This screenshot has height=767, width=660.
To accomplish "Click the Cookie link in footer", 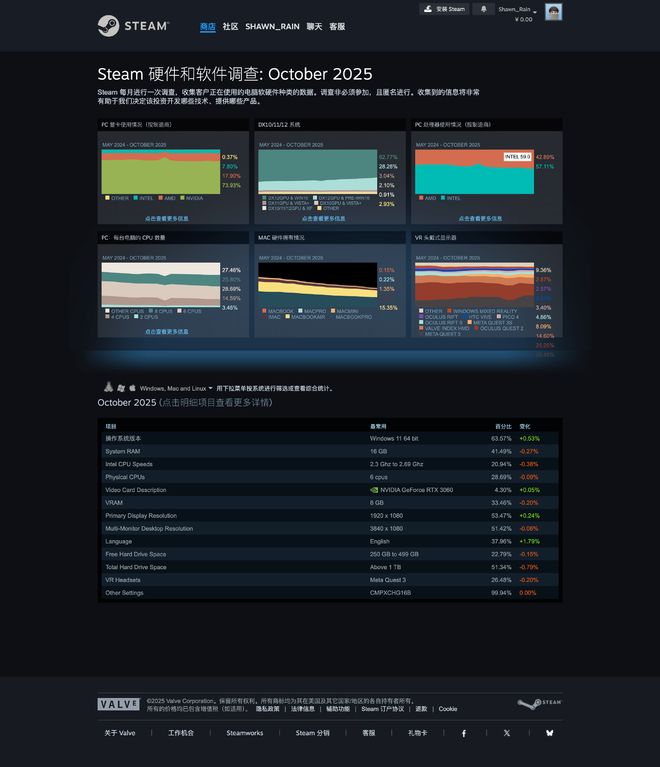I will 448,709.
